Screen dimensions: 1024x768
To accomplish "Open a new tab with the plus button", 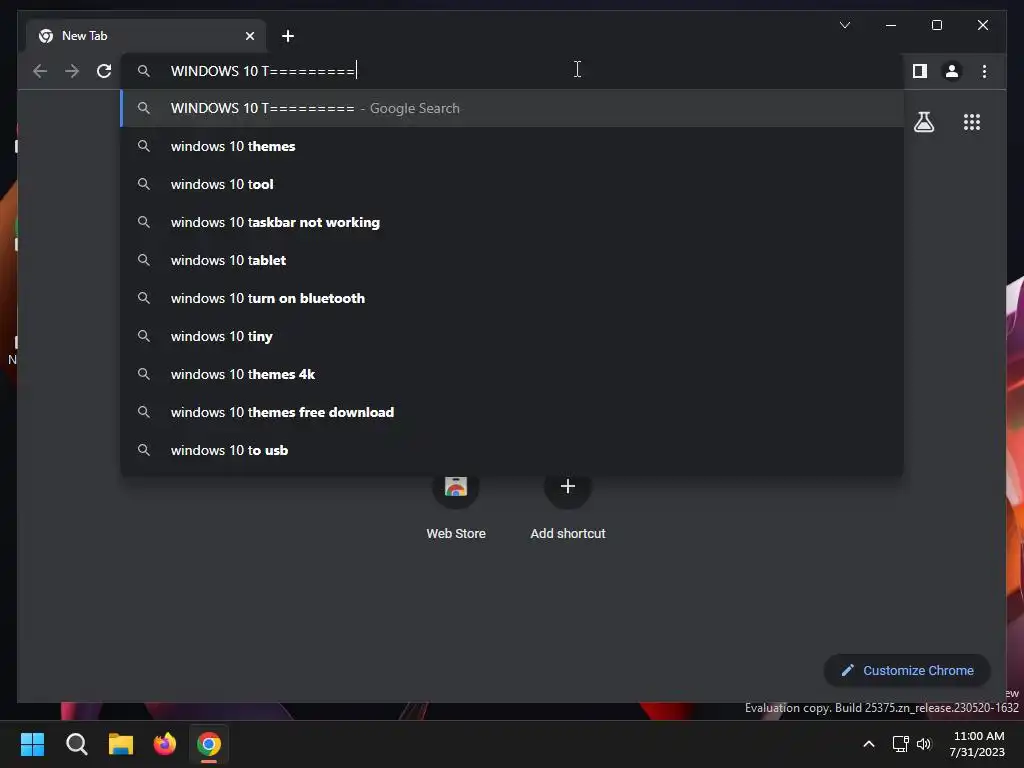I will [x=287, y=36].
